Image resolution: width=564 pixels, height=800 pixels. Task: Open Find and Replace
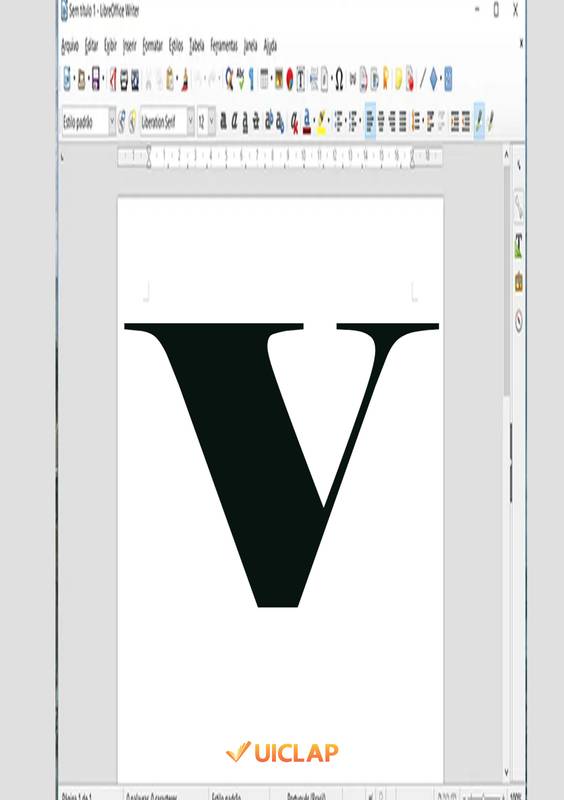(x=229, y=80)
